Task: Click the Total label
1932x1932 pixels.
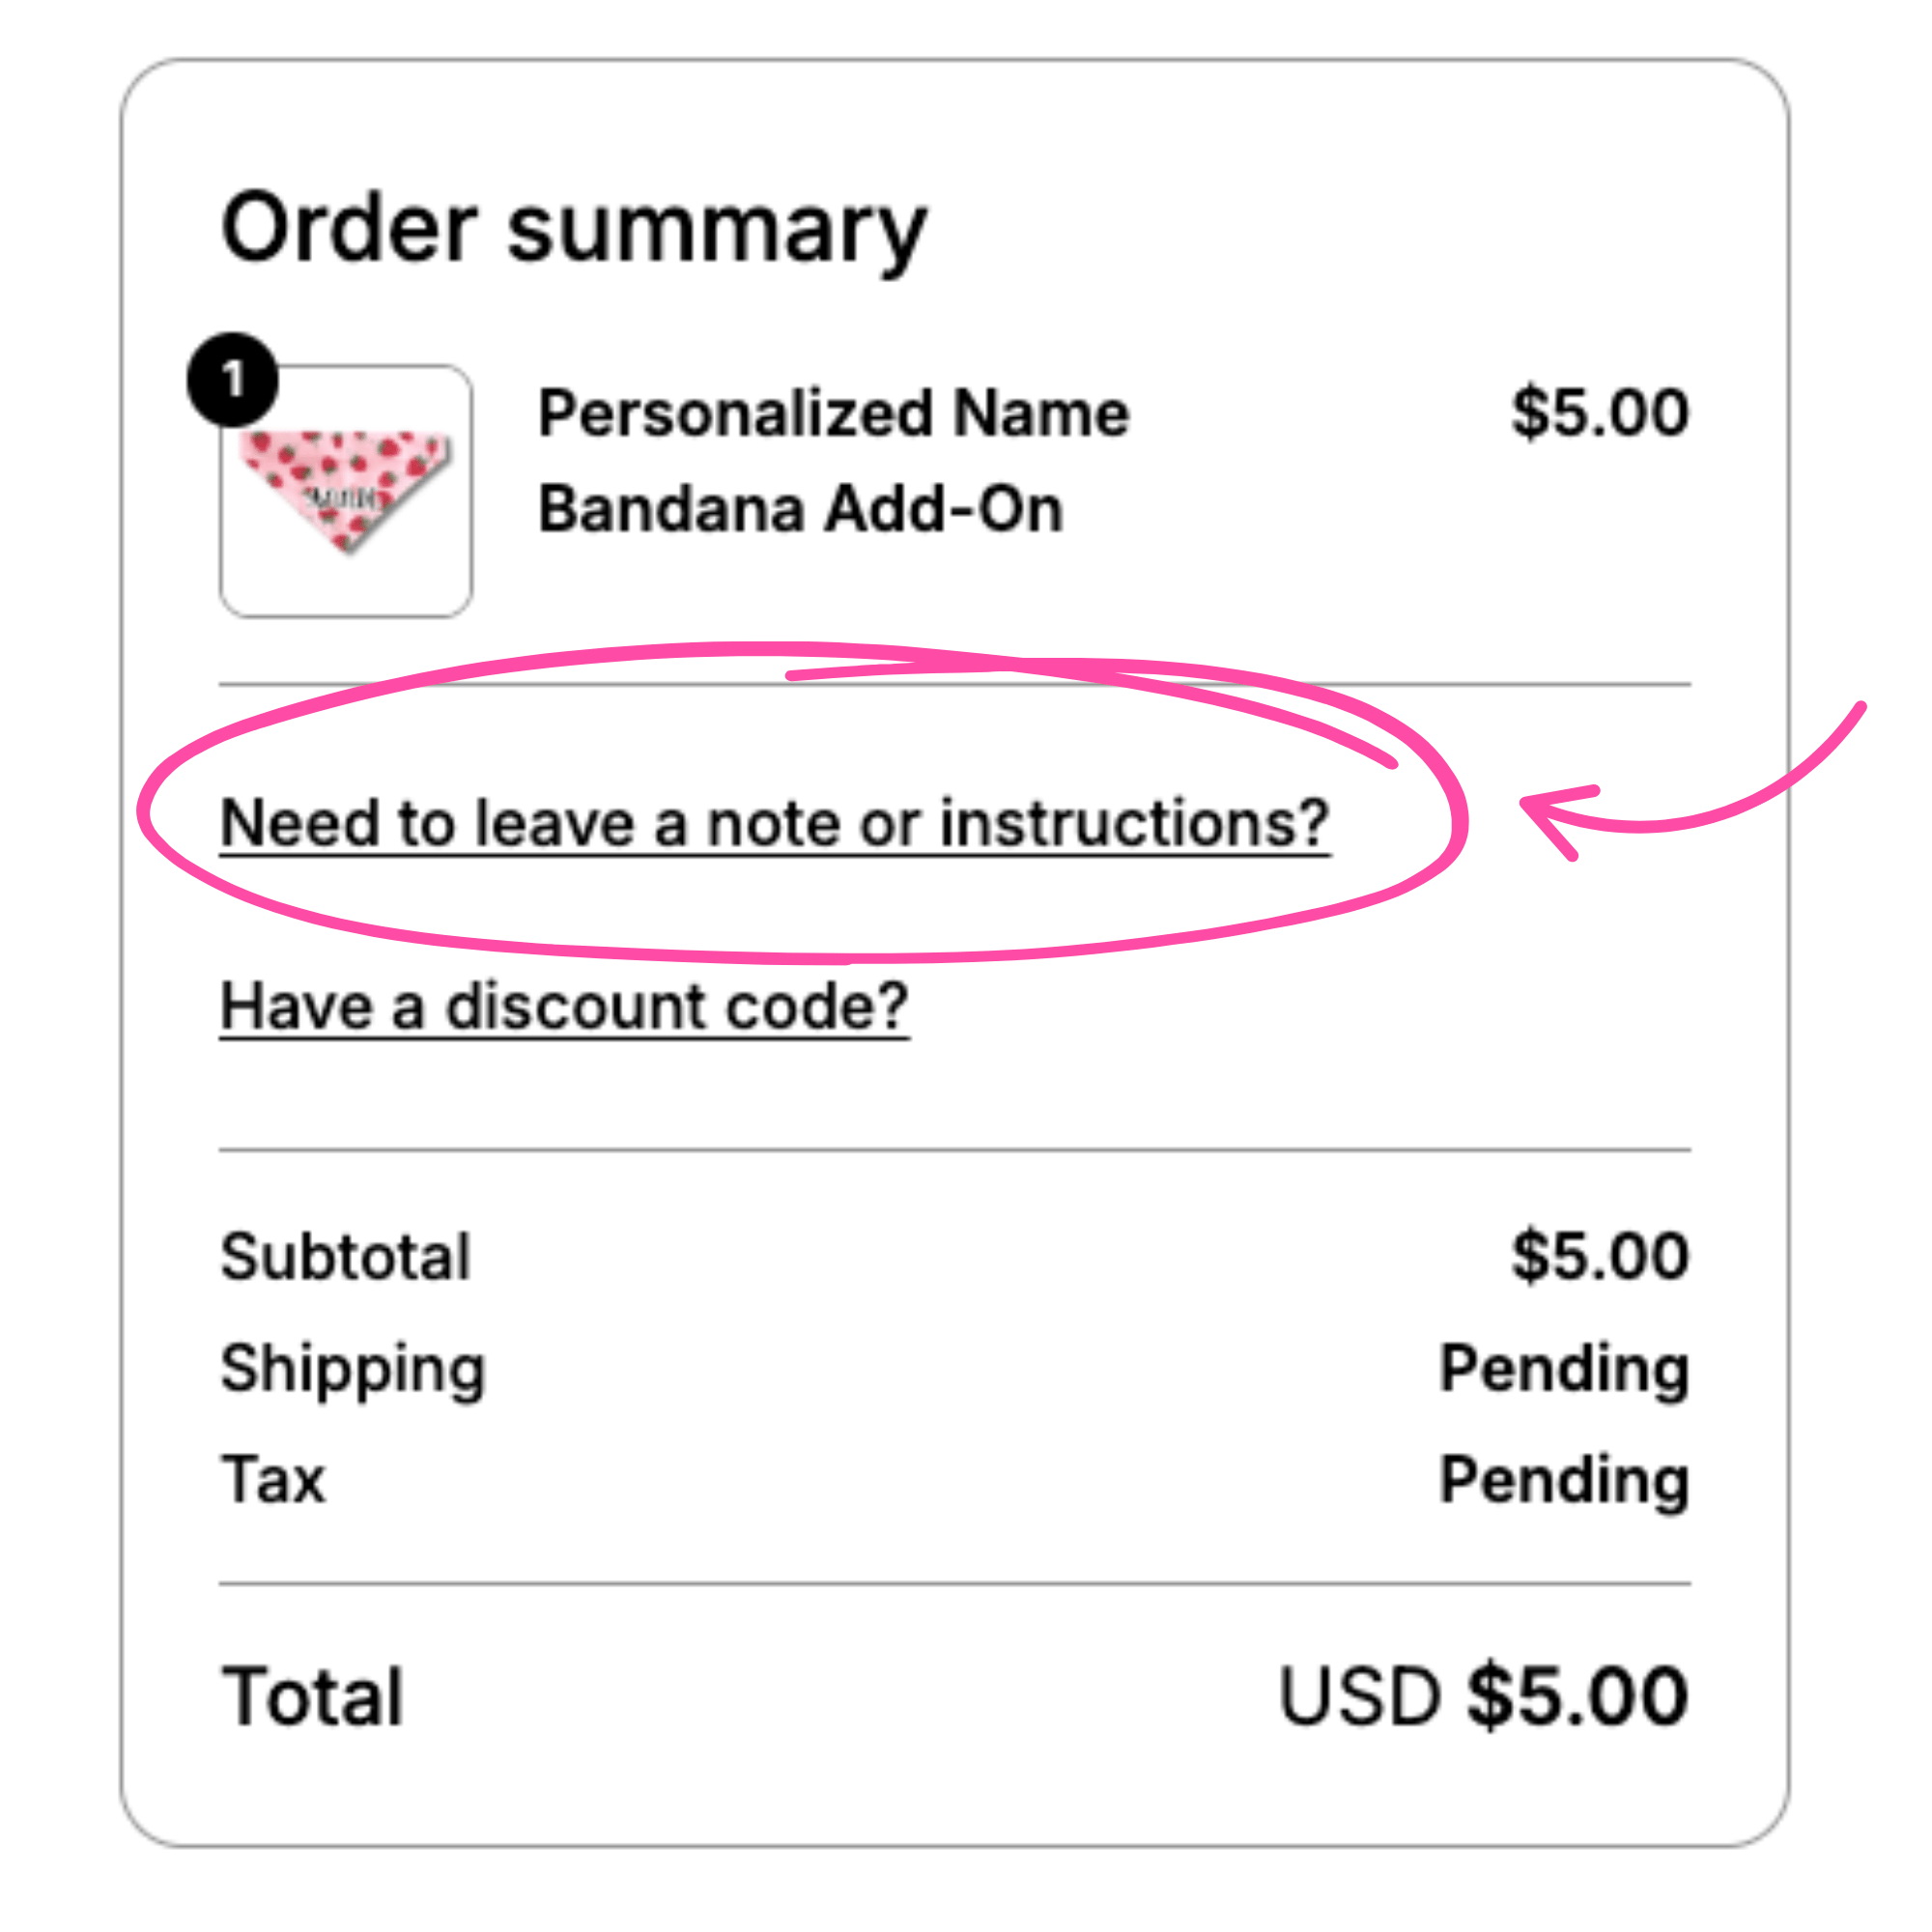Action: pos(312,1696)
